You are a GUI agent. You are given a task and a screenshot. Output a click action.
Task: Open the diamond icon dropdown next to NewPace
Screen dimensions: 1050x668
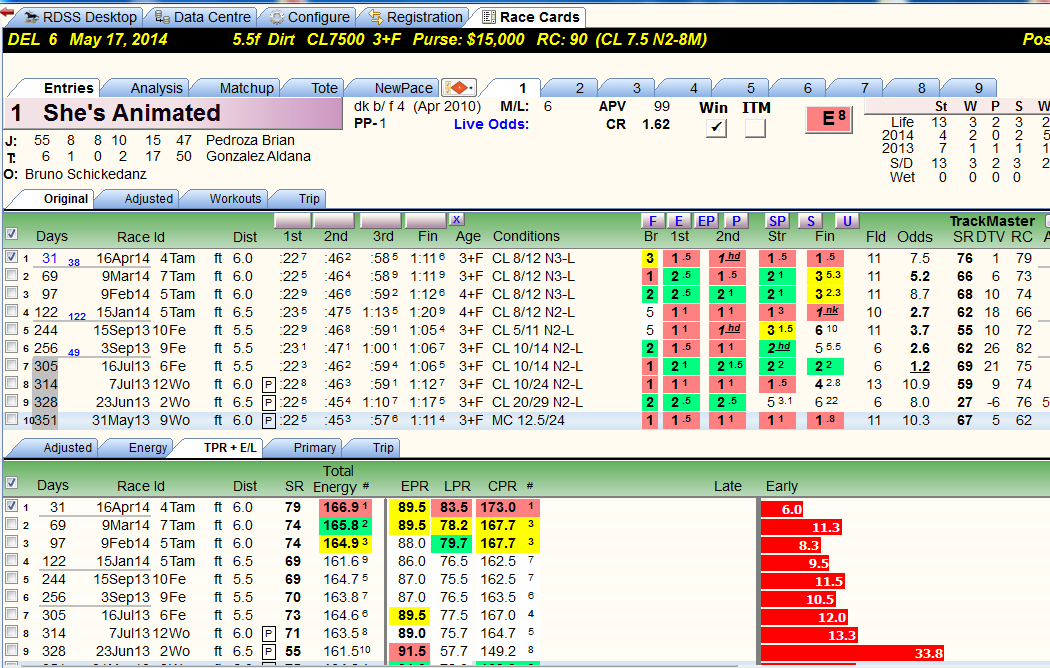[x=459, y=88]
